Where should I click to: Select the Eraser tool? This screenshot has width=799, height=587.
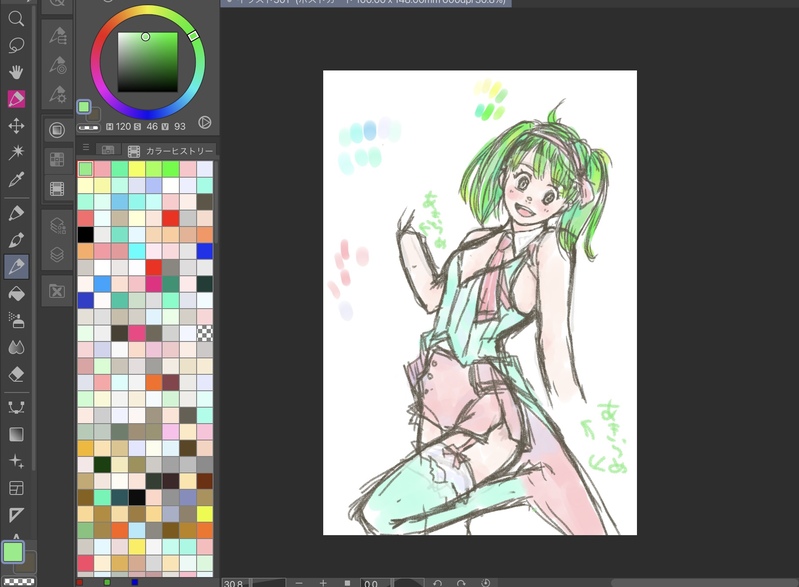pyautogui.click(x=16, y=375)
